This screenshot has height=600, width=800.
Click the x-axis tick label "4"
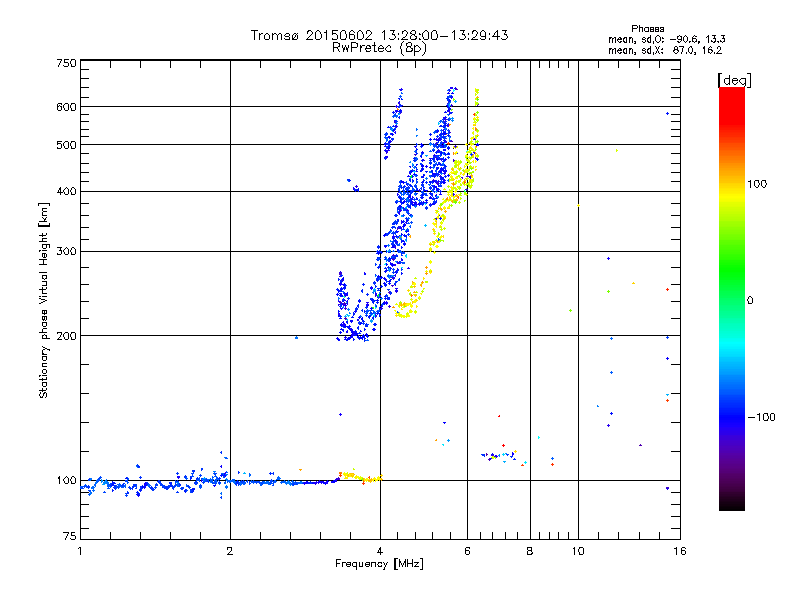pyautogui.click(x=380, y=551)
